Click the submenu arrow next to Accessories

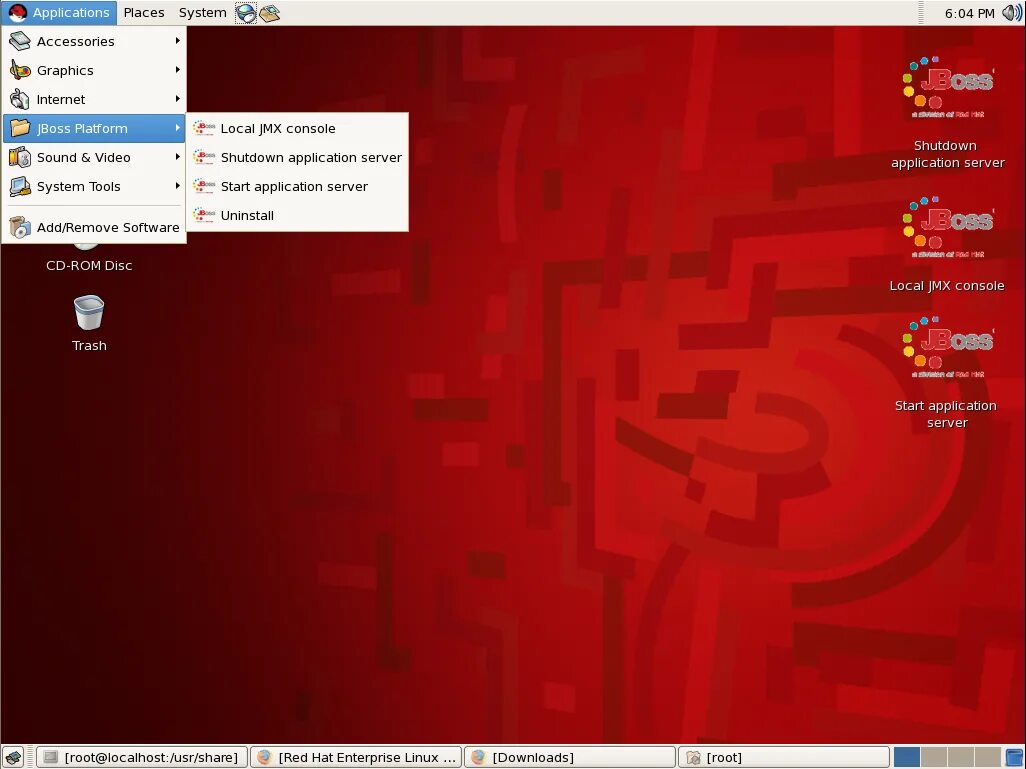point(177,41)
